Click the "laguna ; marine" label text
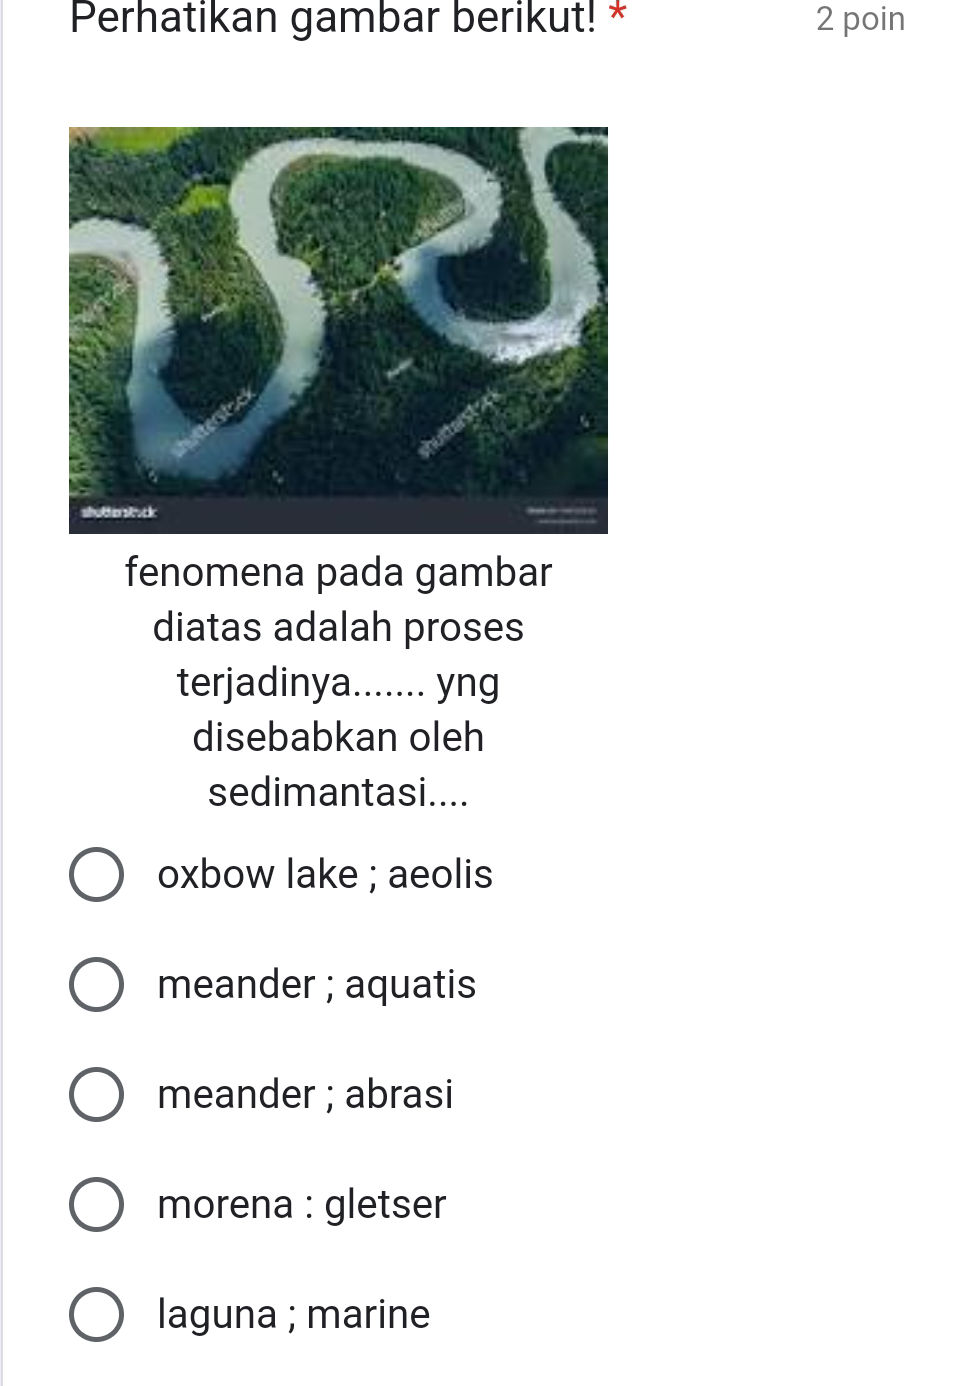The image size is (968, 1386). pos(293,1315)
